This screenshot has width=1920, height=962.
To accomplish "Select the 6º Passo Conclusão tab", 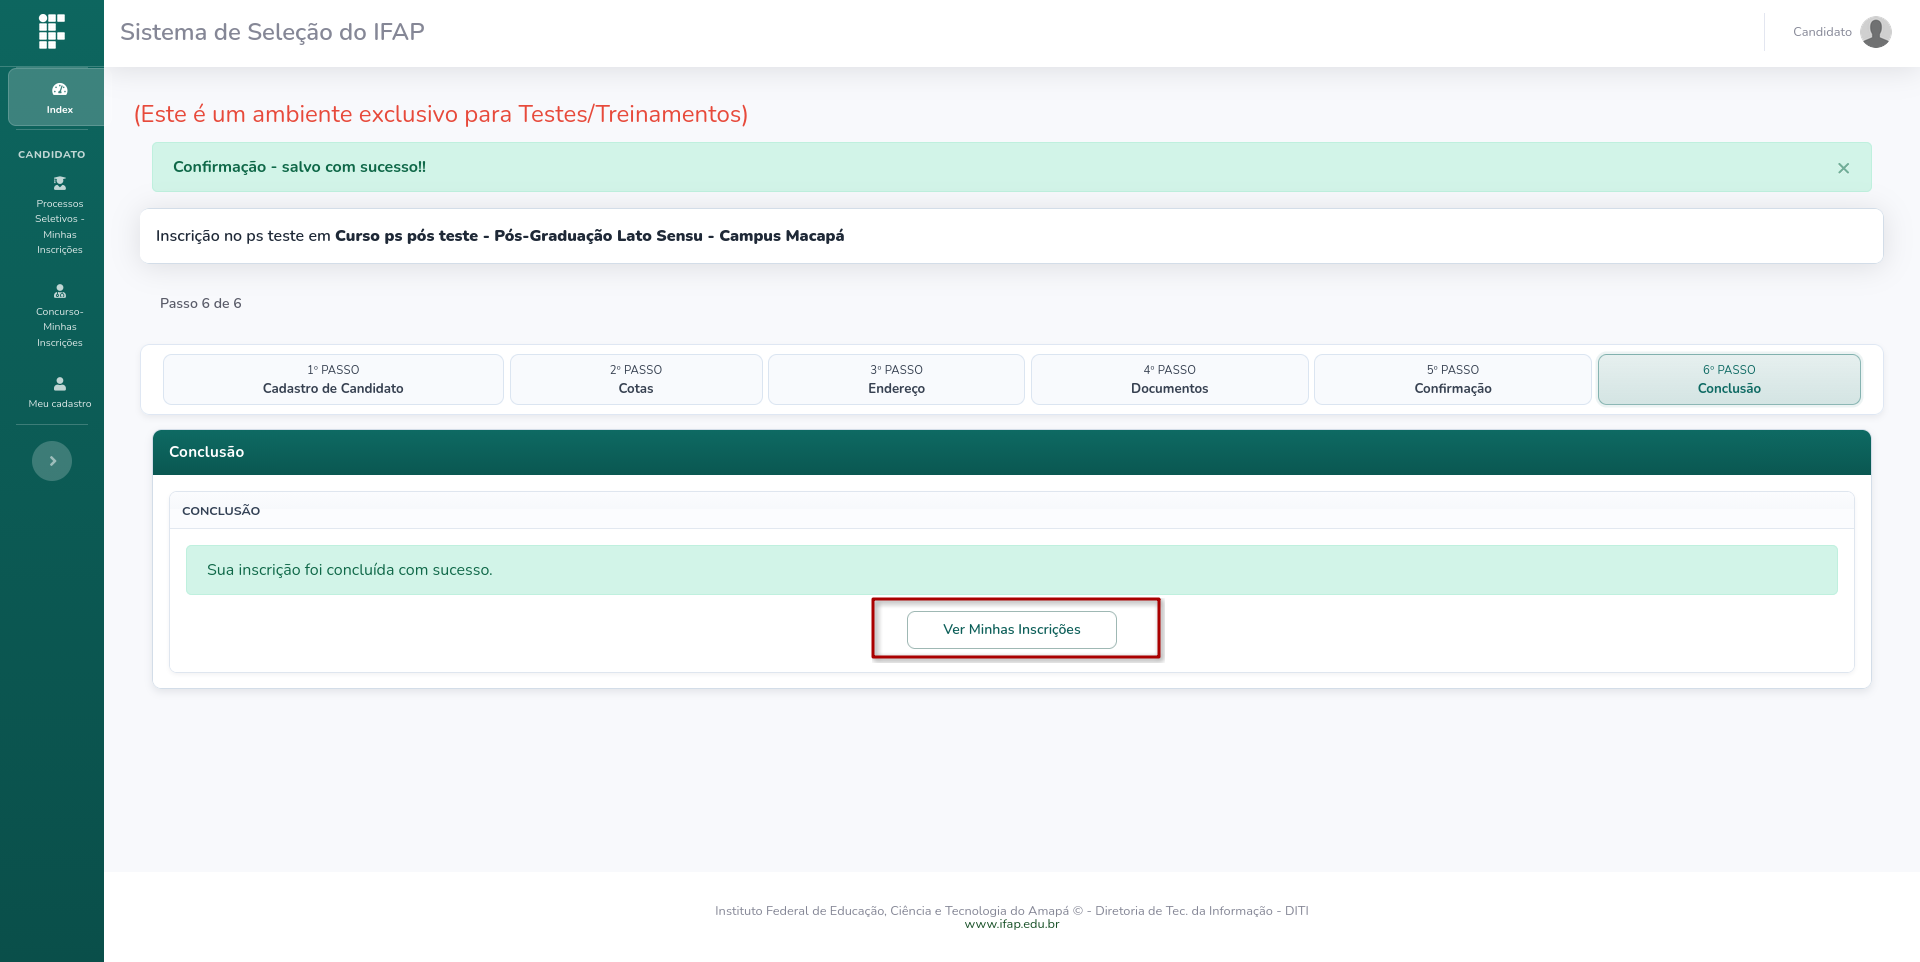I will point(1729,379).
